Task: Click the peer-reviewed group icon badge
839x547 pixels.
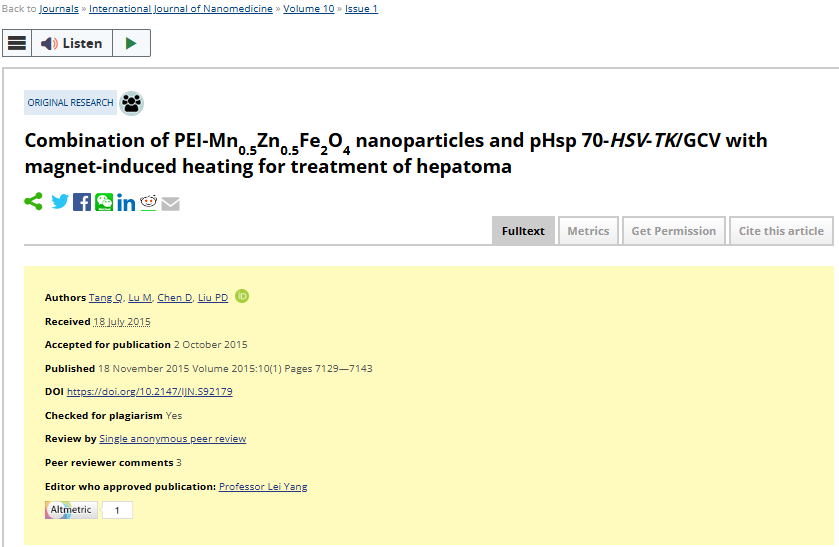Action: click(x=132, y=103)
